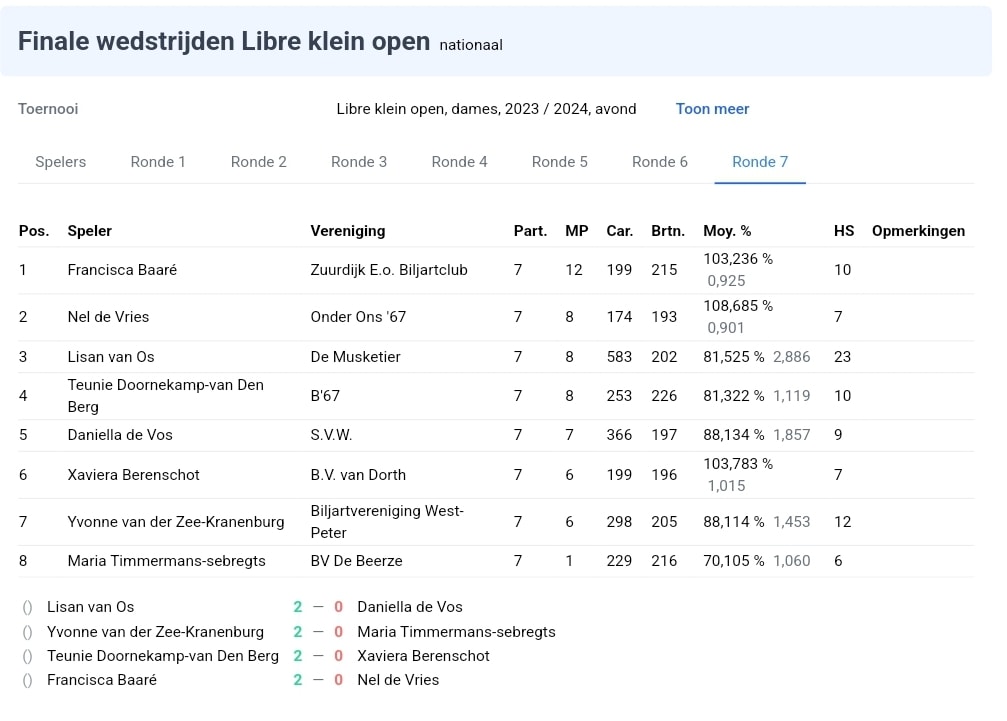Click Teunie Doornekamp-van Den Berg in match results
Image resolution: width=1007 pixels, height=721 pixels.
click(163, 656)
